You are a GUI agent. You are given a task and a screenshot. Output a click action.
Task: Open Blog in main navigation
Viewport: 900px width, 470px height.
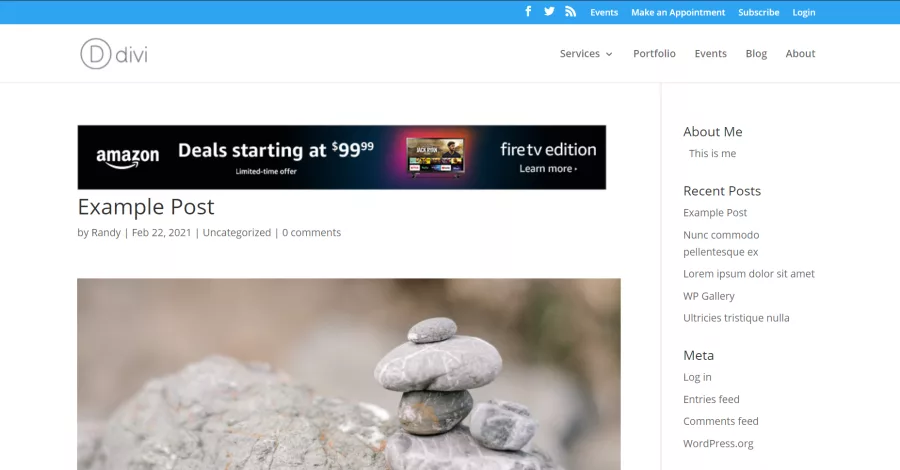(756, 53)
